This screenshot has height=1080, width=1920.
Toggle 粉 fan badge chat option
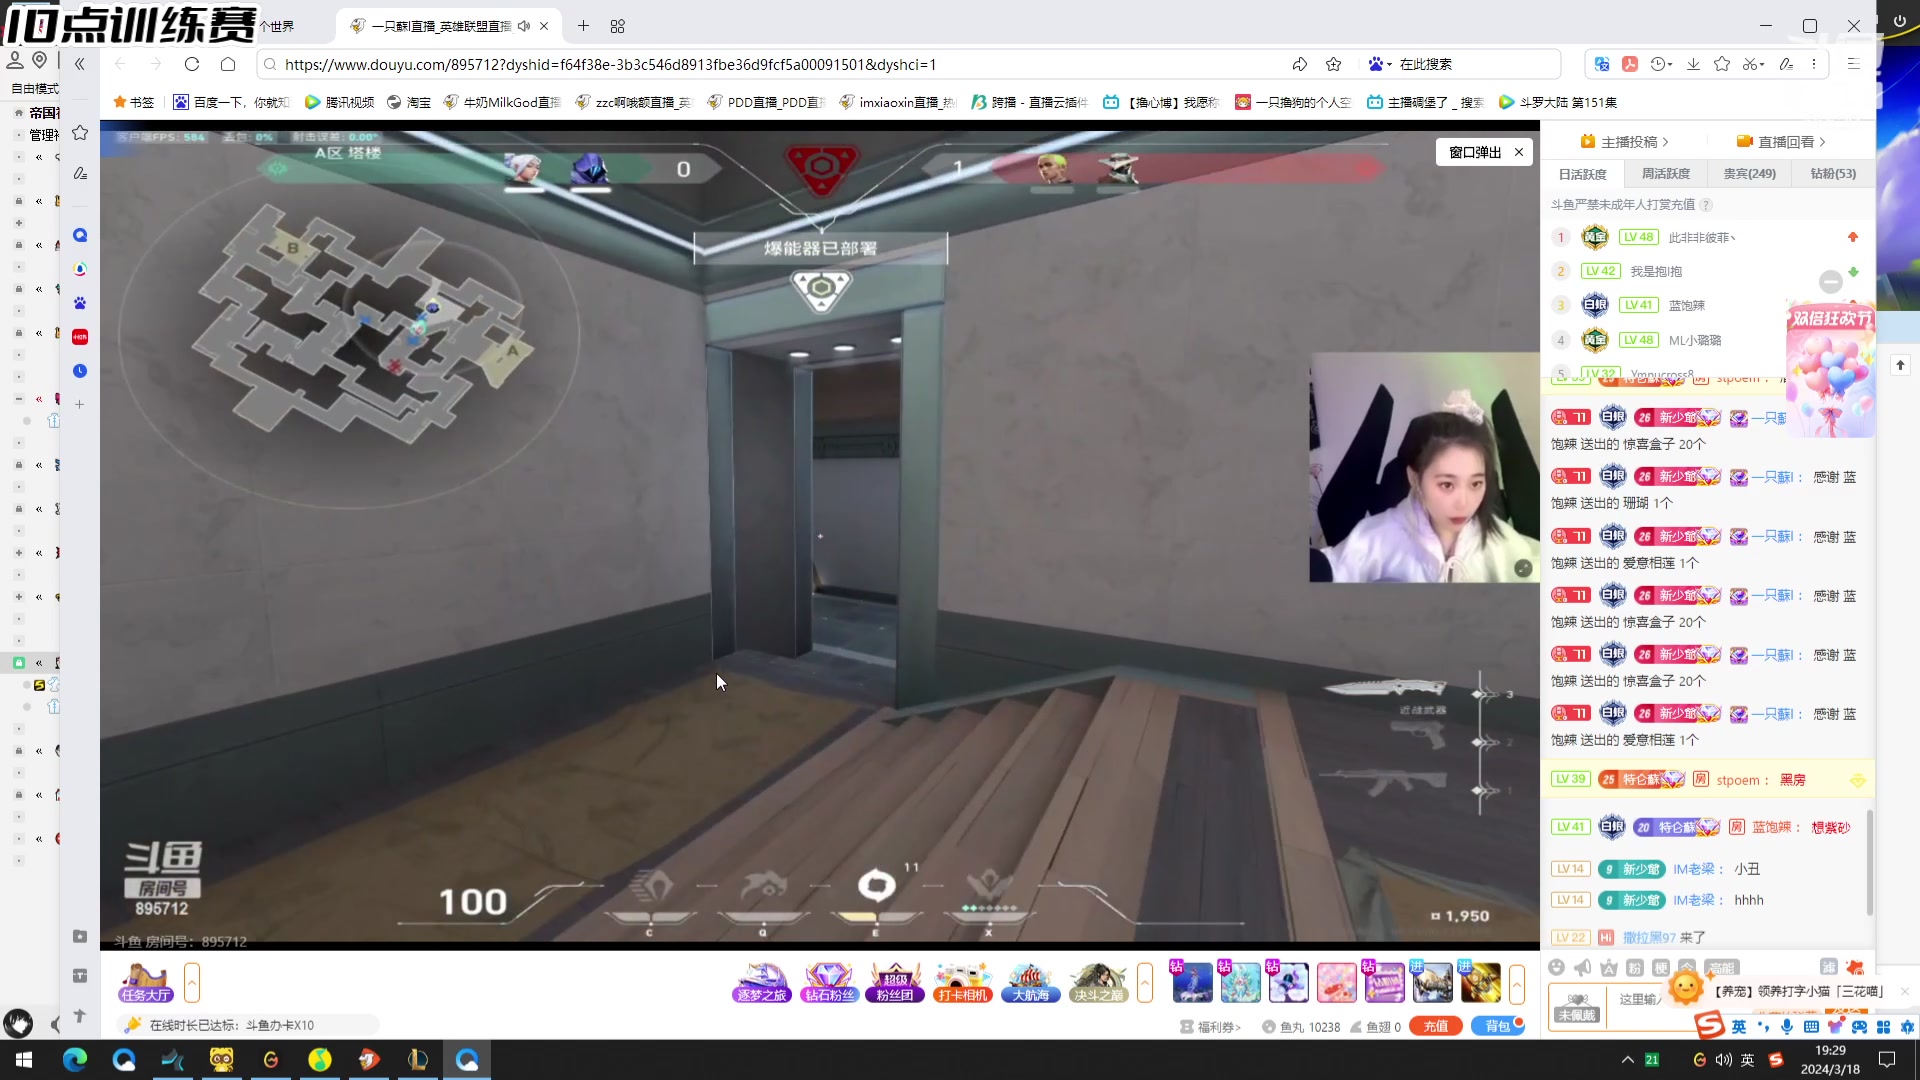[x=1634, y=967]
